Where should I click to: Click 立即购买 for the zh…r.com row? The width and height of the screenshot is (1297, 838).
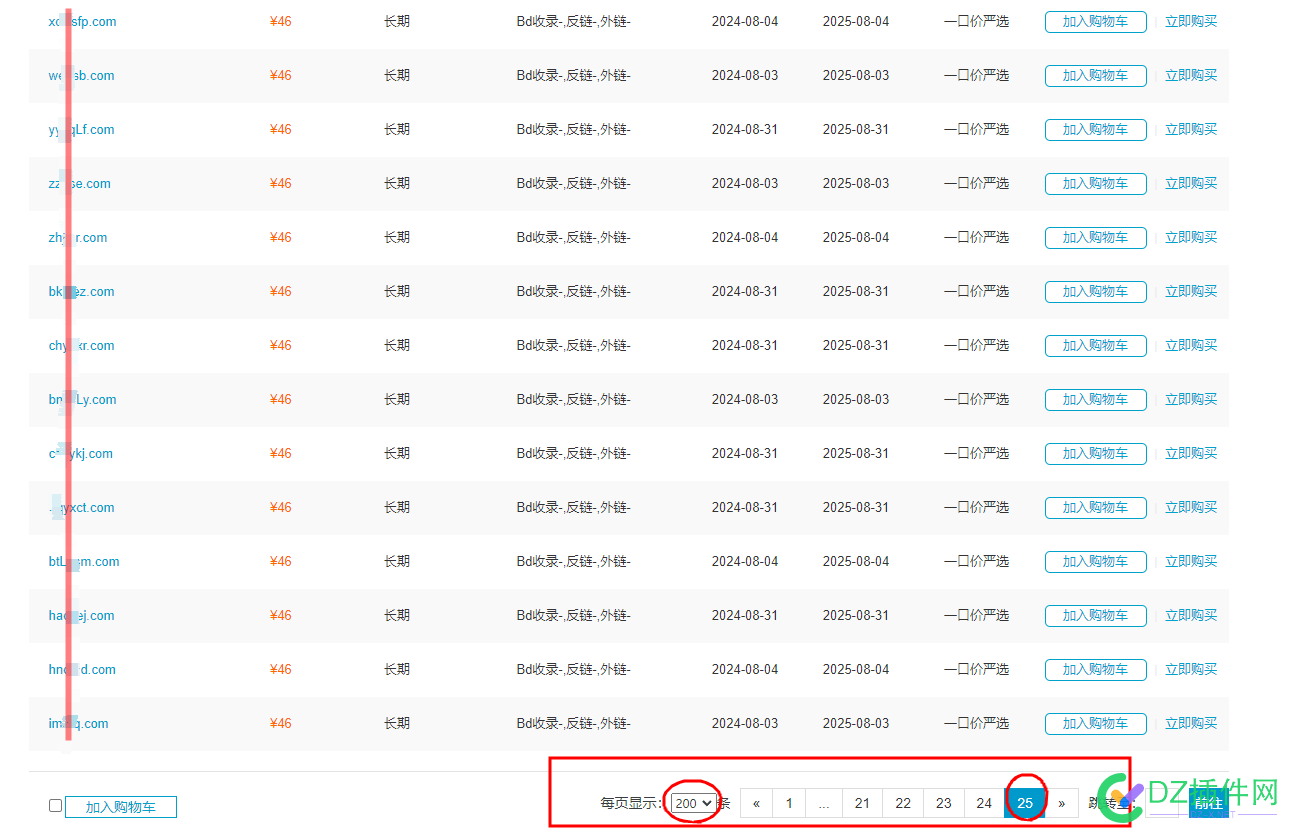coord(1191,237)
